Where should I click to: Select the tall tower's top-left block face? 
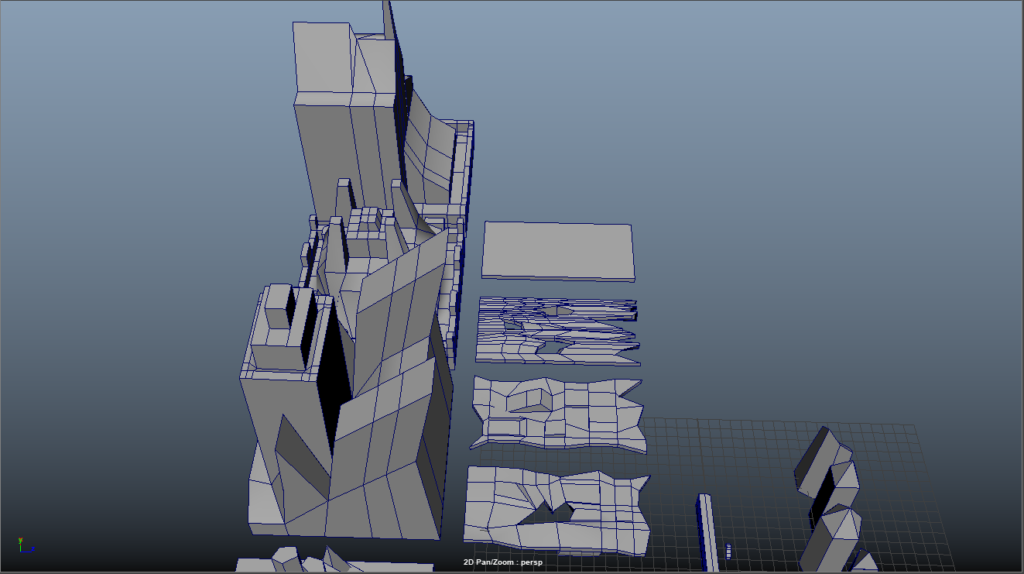click(x=322, y=60)
